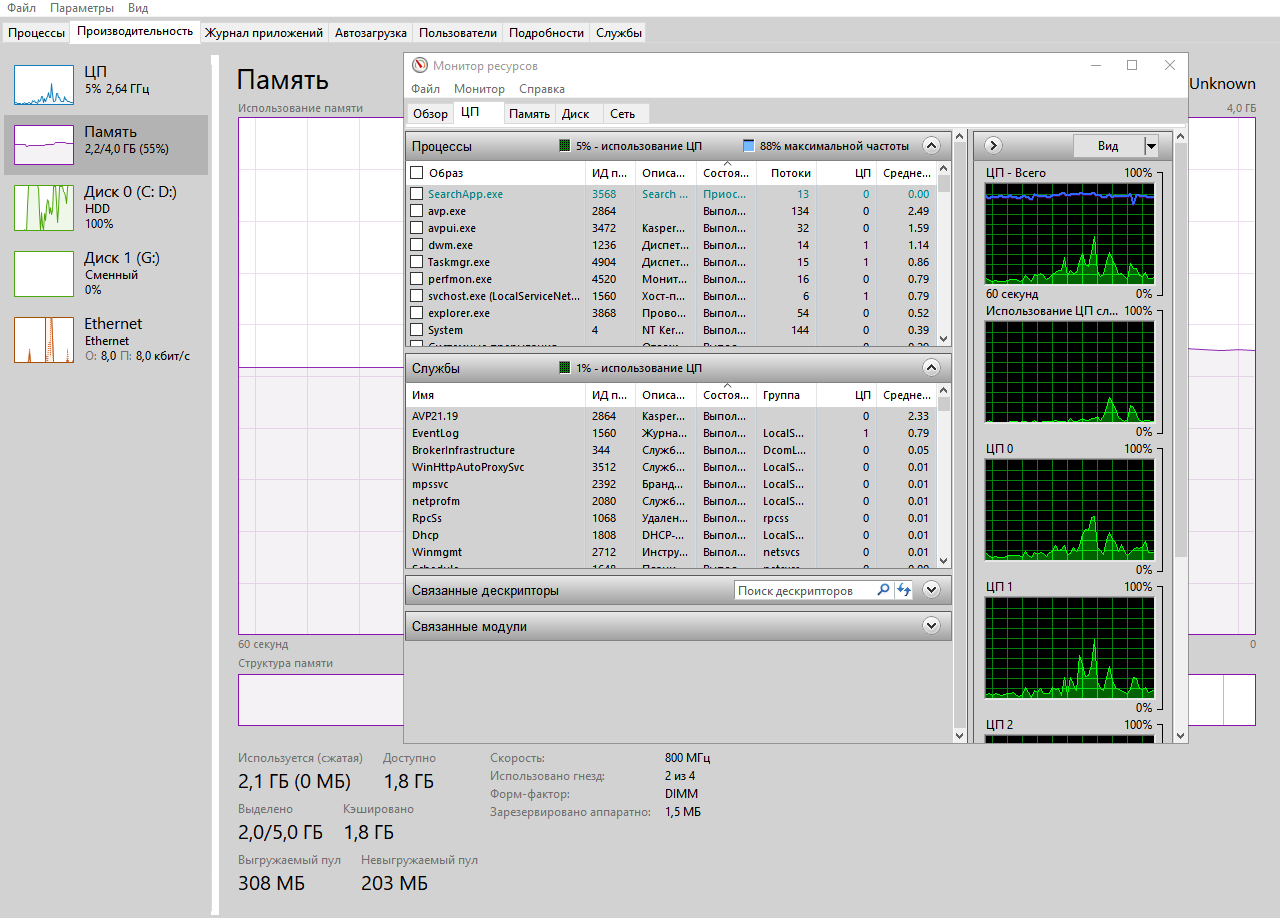Switch to the Обзор tab

click(x=431, y=114)
